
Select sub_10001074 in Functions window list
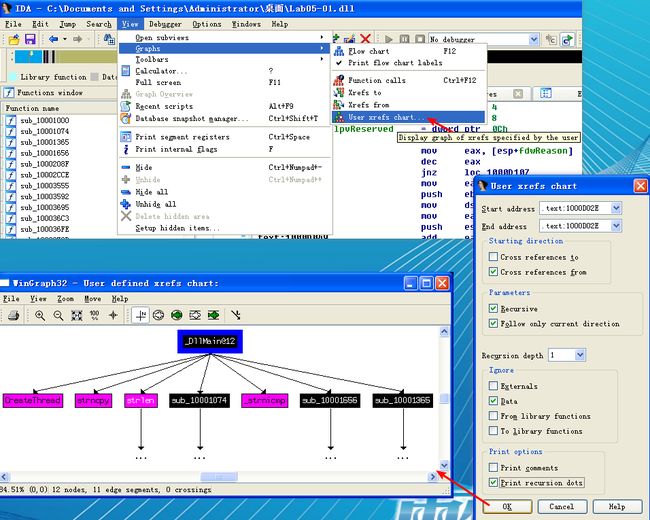tap(45, 131)
